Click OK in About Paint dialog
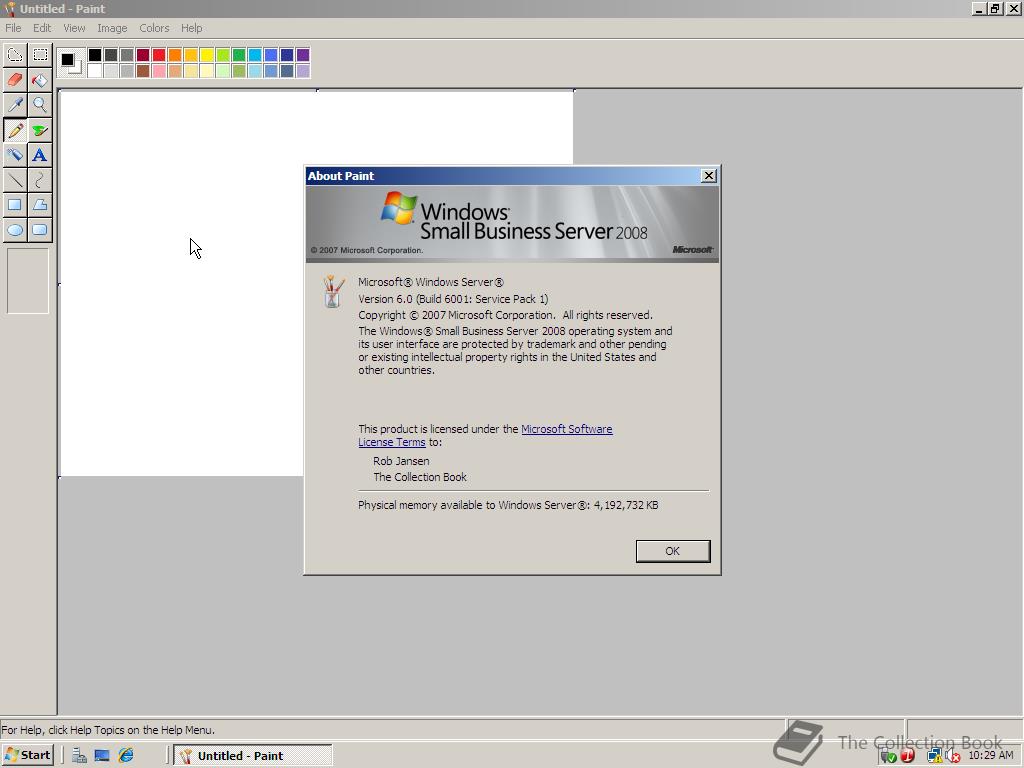 673,551
